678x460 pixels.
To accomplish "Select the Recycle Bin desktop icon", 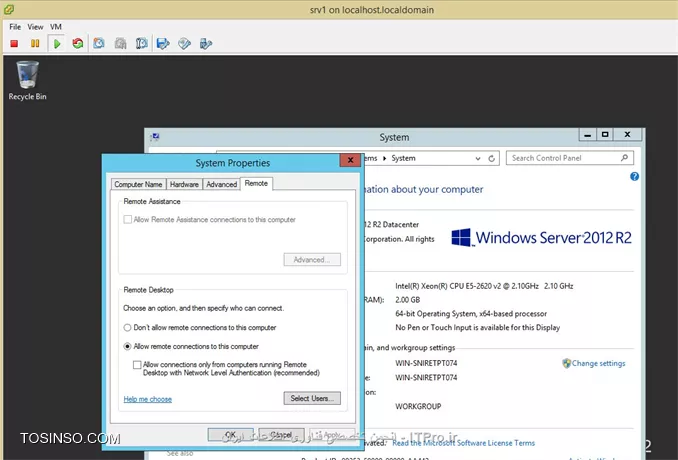I will [27, 81].
